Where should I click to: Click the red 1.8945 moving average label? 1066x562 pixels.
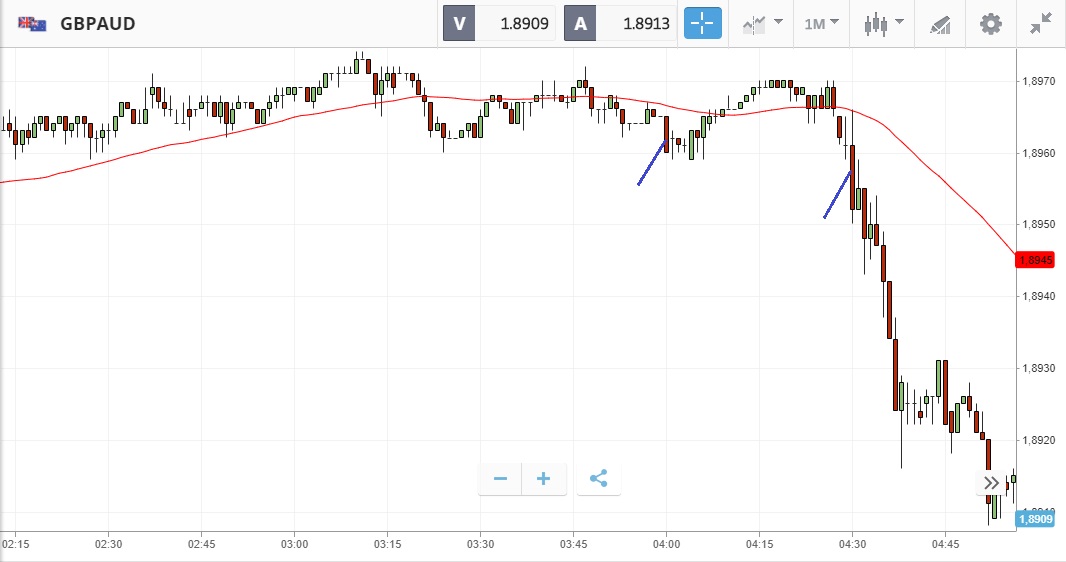click(x=1034, y=260)
